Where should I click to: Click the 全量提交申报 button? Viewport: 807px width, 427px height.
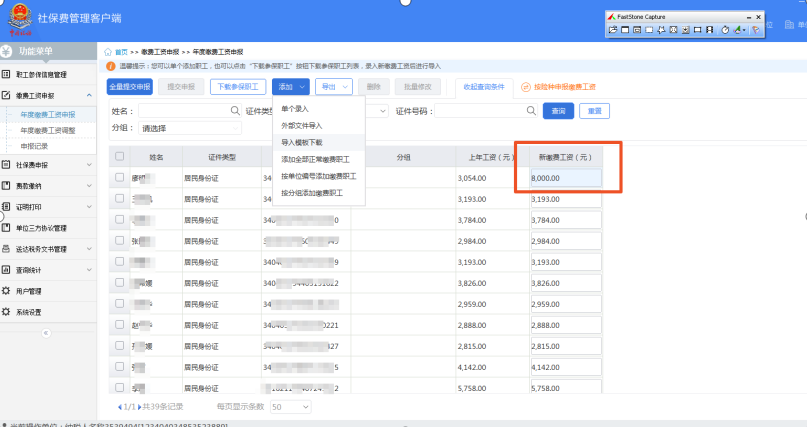(x=129, y=87)
